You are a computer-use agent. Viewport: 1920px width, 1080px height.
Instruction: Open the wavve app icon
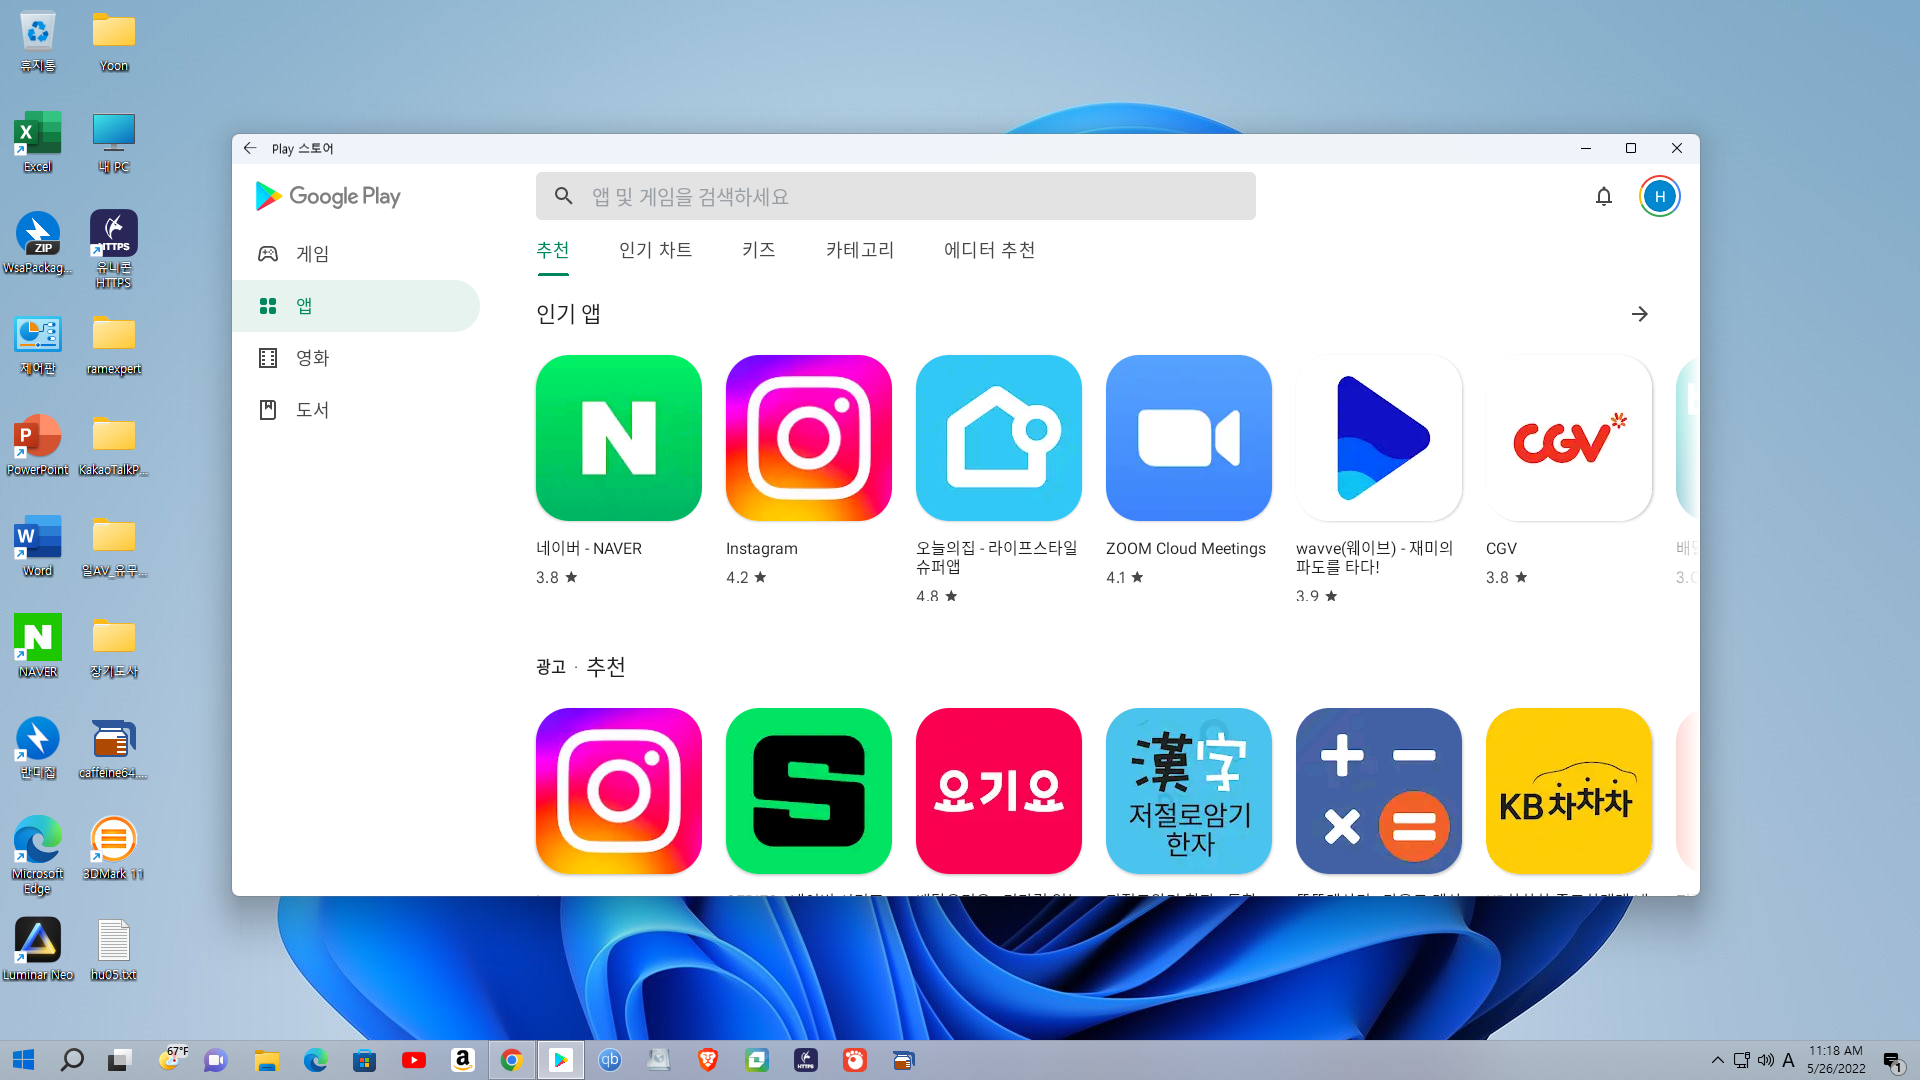point(1378,438)
